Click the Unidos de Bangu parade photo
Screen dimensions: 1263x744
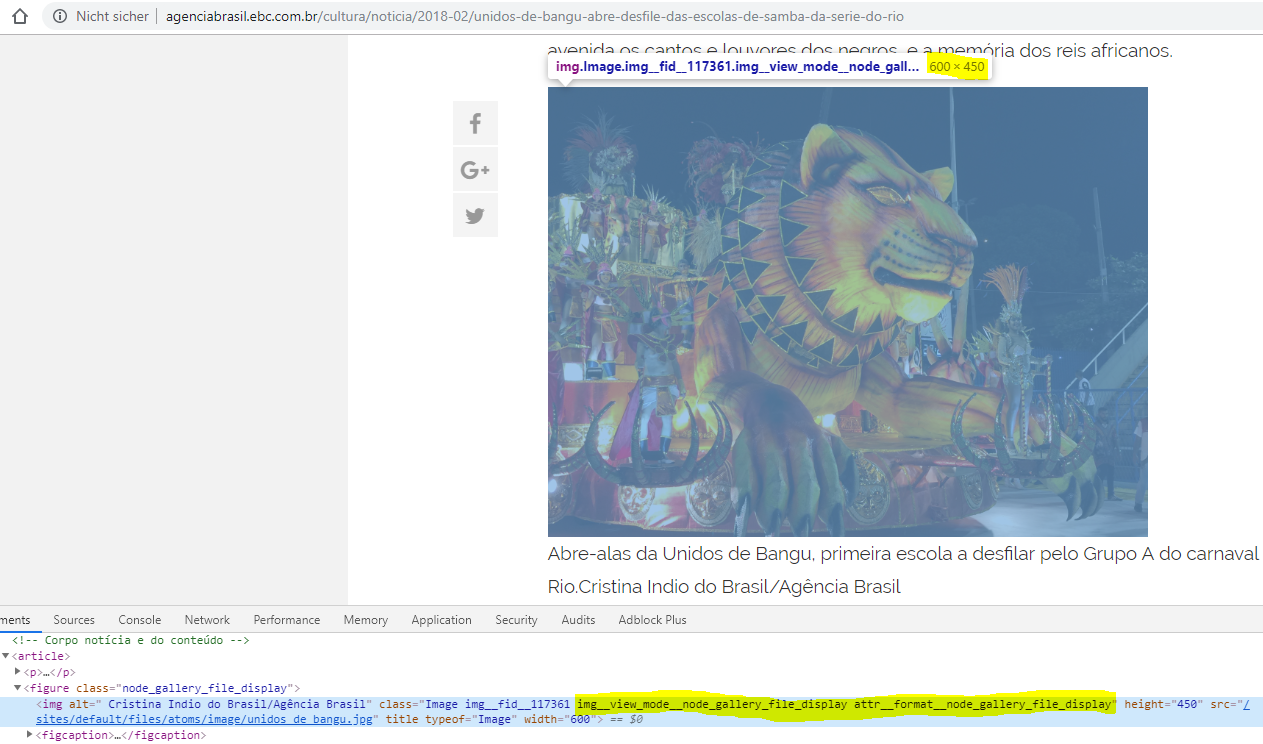pos(847,312)
